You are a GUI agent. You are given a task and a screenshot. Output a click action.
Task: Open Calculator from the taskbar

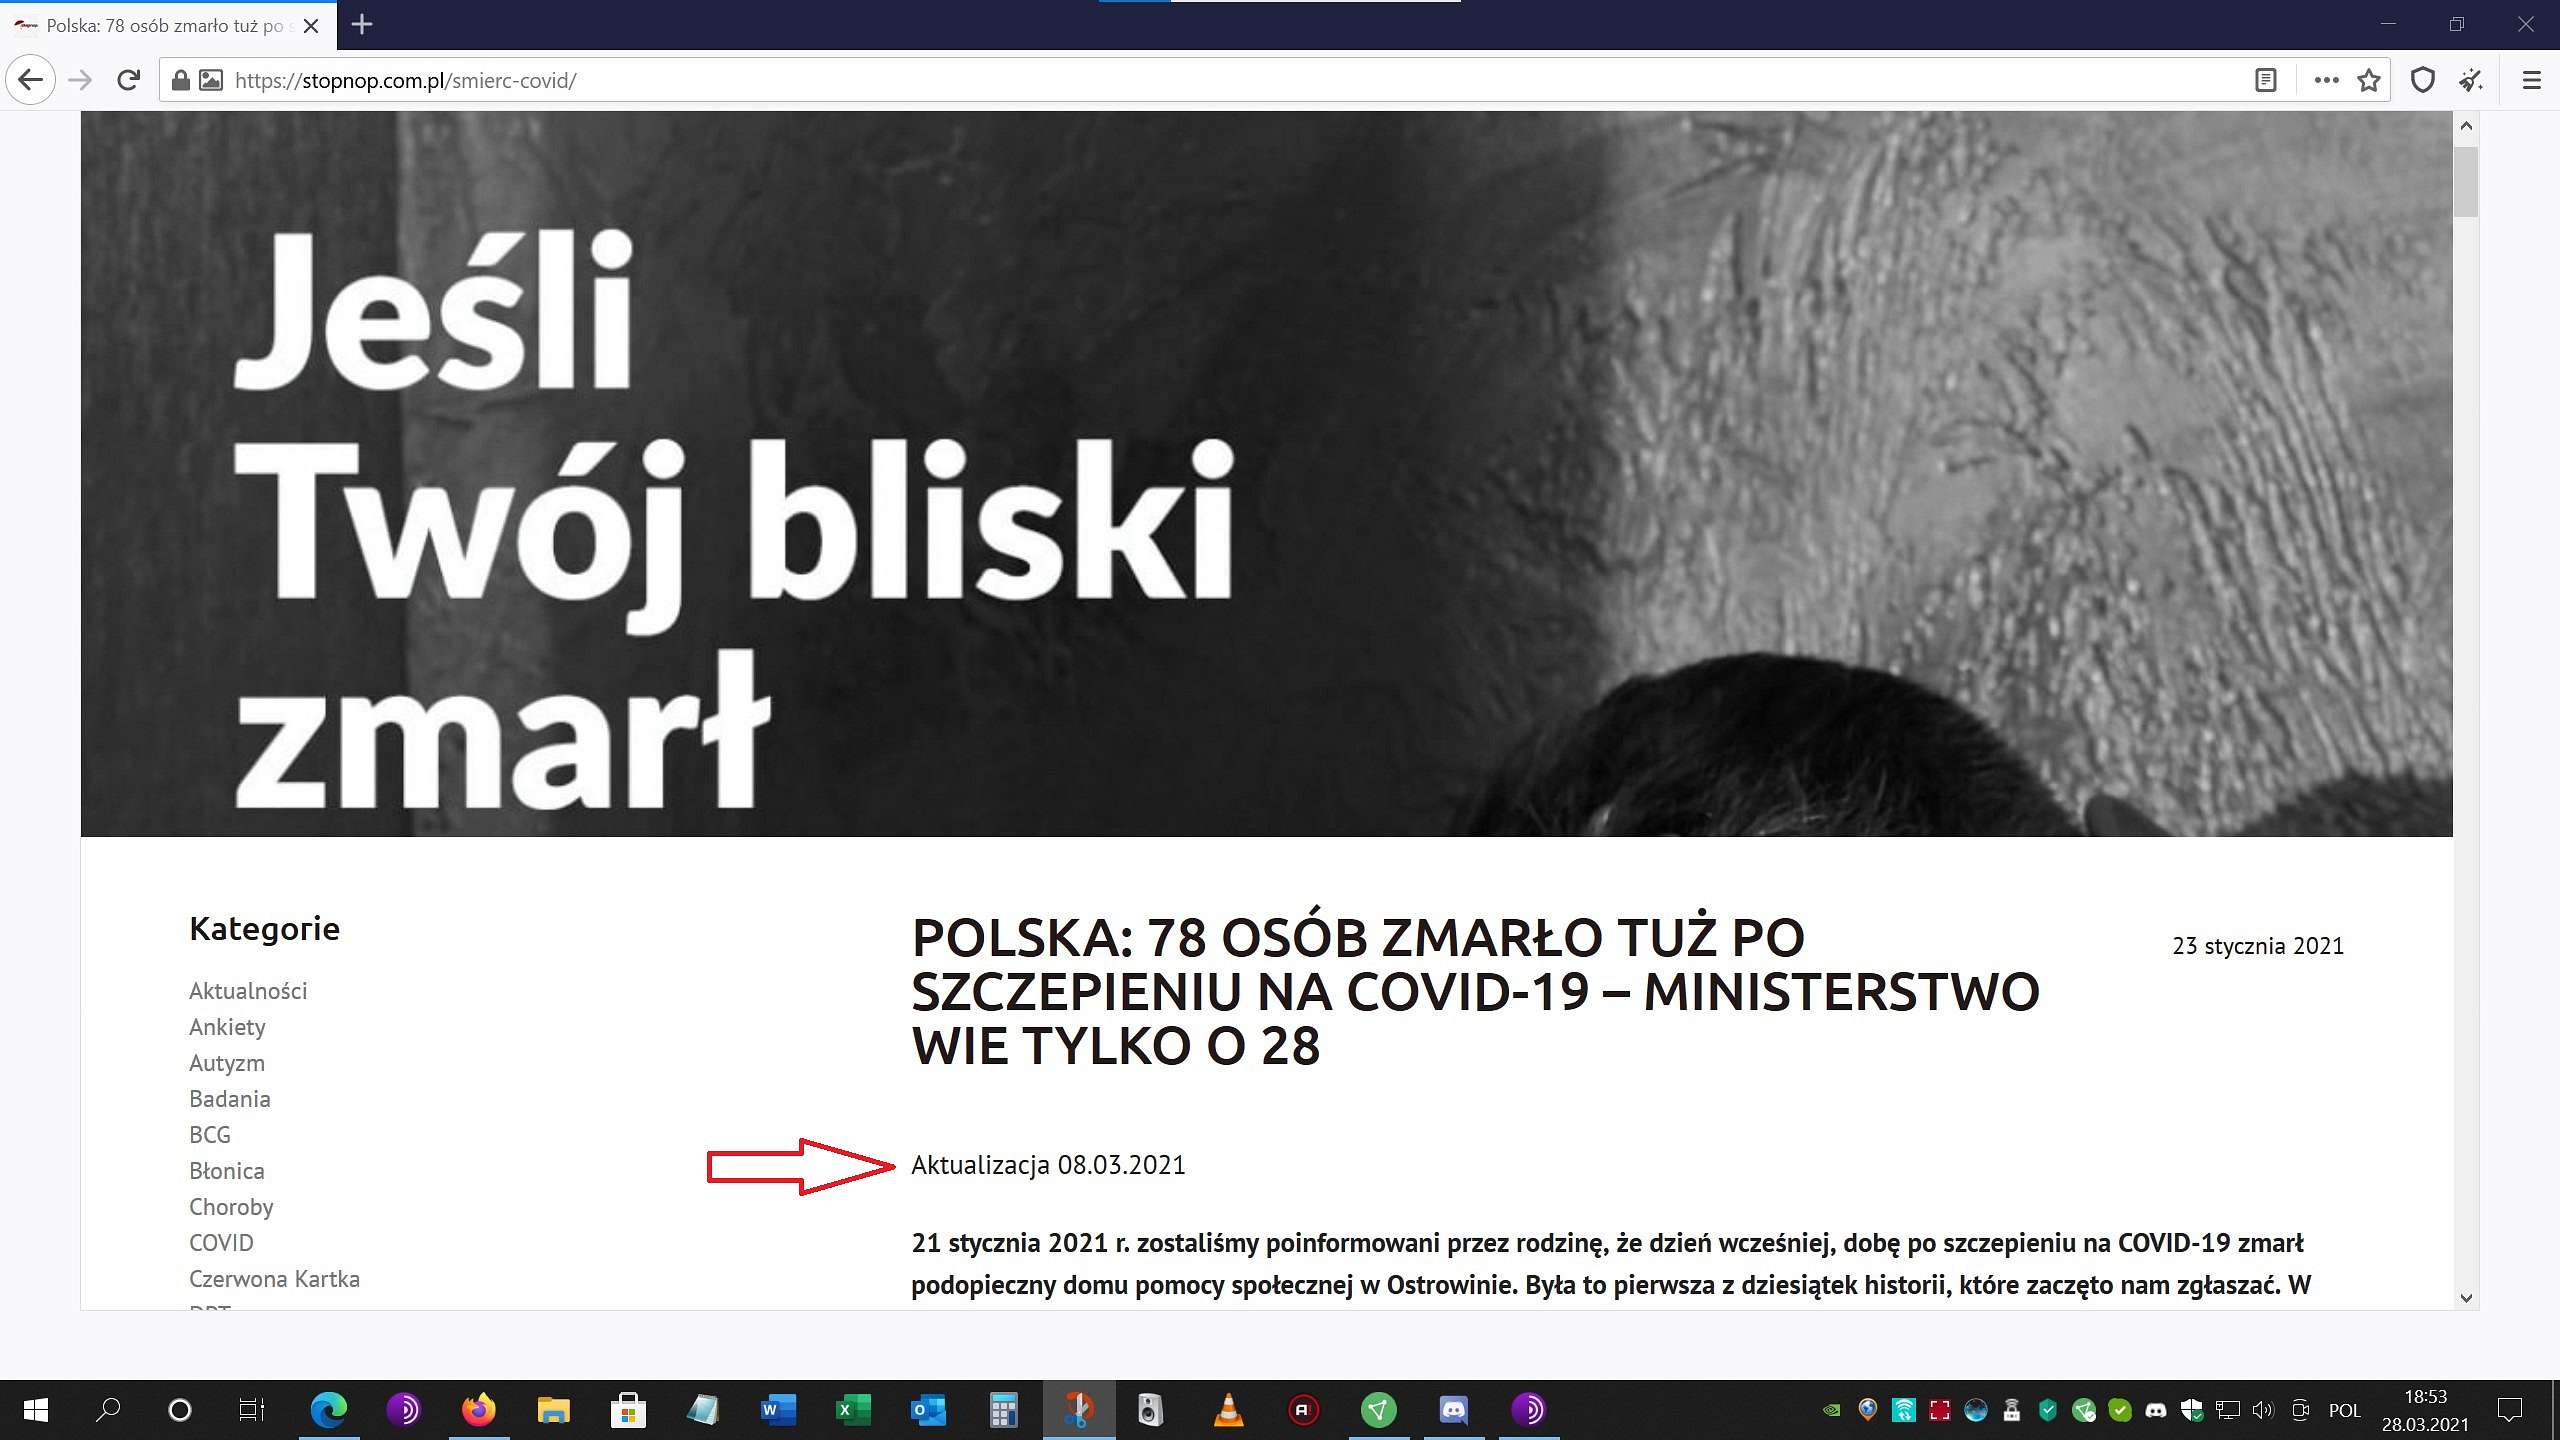coord(1003,1410)
